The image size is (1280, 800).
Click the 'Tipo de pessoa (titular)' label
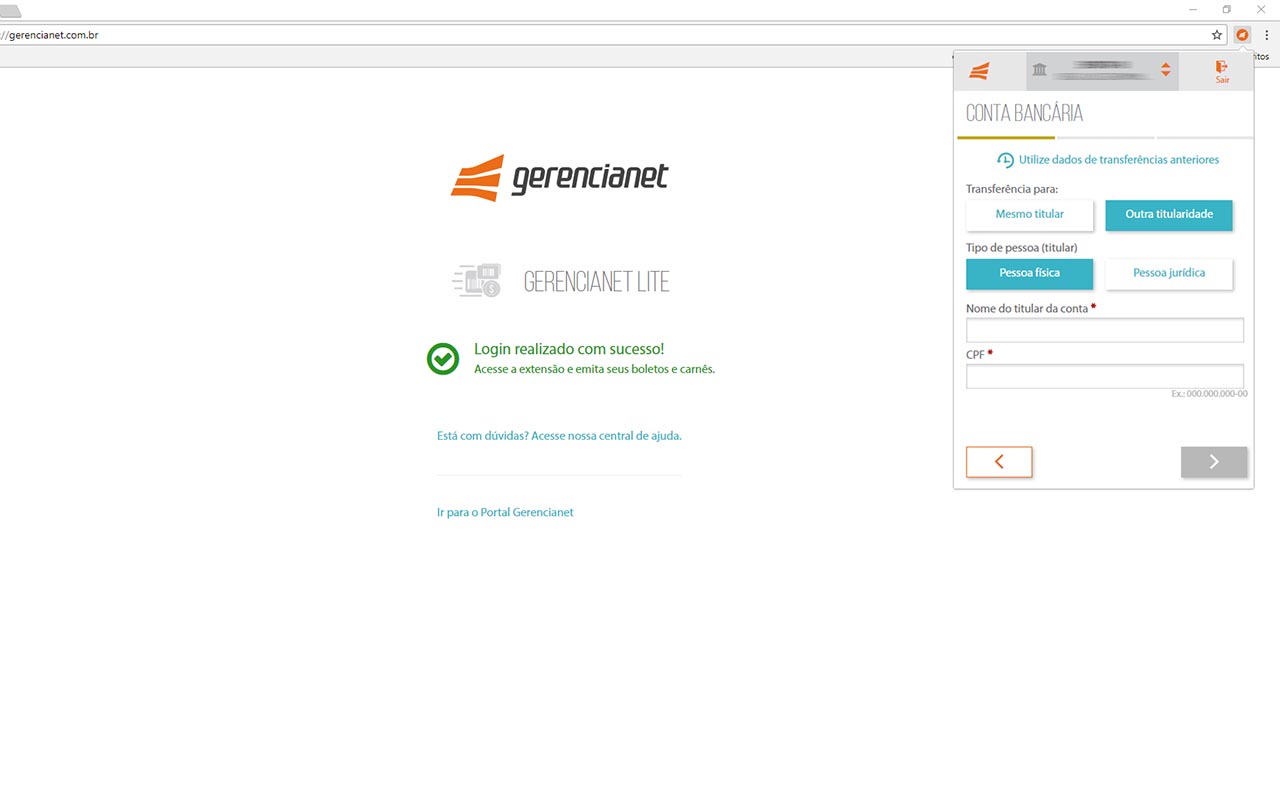[1022, 248]
